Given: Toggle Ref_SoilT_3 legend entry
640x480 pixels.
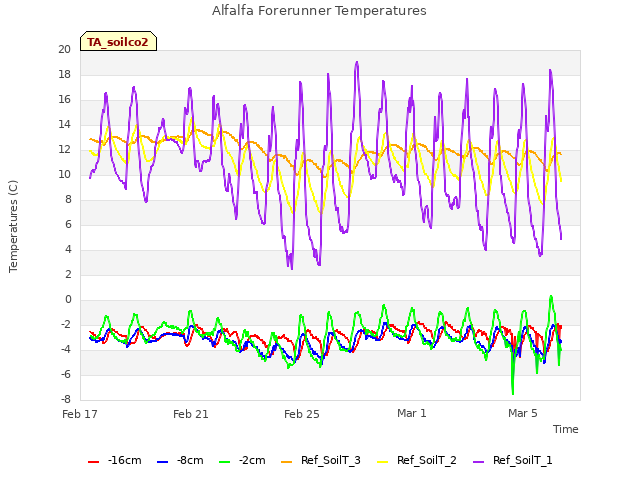Looking at the screenshot, I should pyautogui.click(x=321, y=461).
